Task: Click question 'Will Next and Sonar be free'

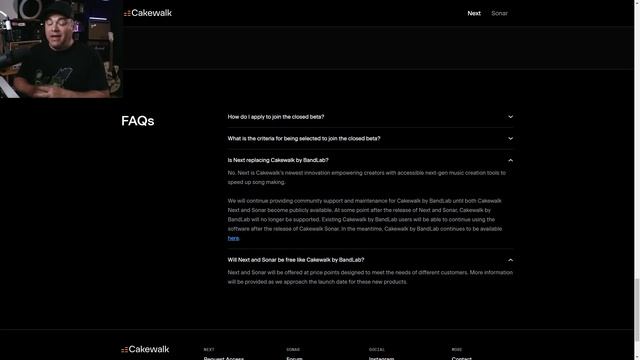Action: tap(296, 260)
